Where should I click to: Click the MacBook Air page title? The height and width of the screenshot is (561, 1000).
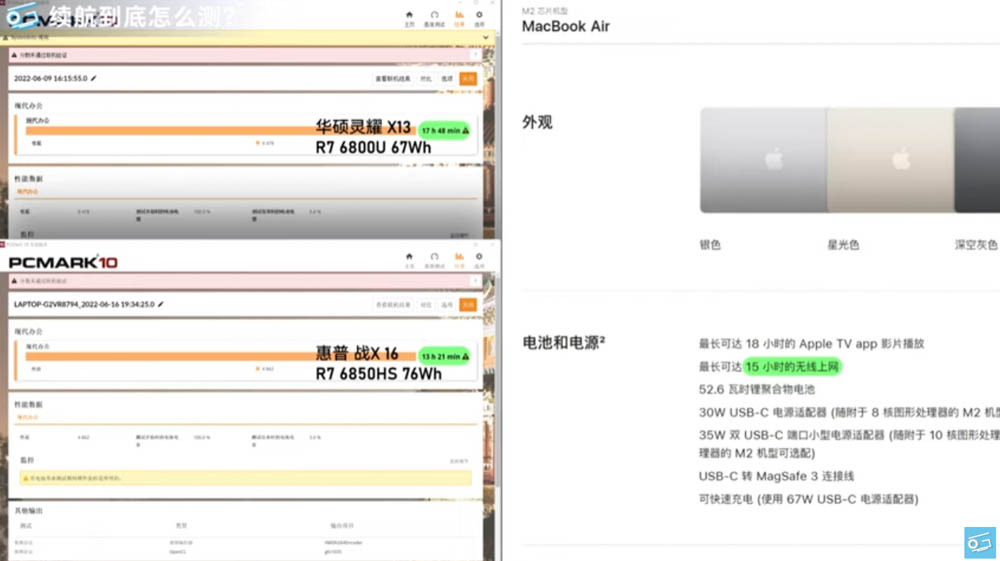pyautogui.click(x=566, y=26)
